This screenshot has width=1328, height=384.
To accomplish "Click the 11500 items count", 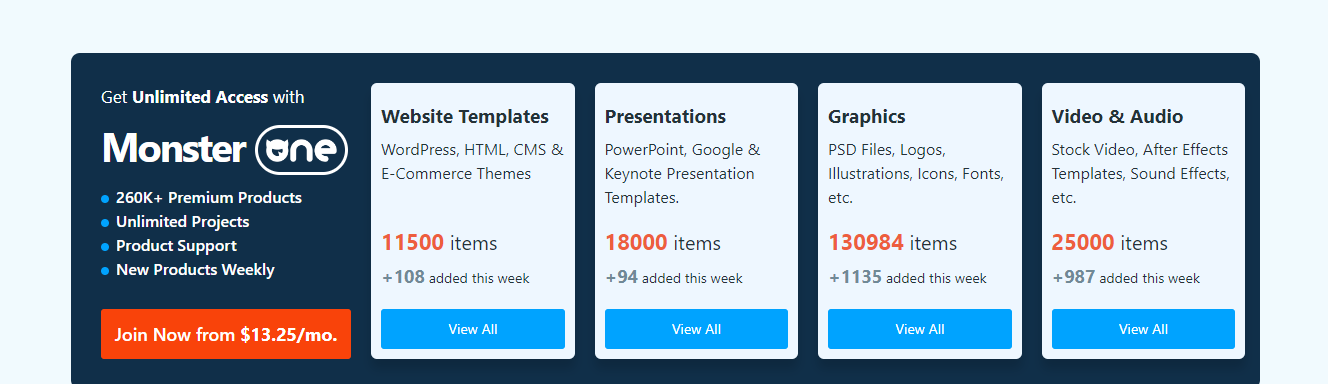I will pyautogui.click(x=439, y=243).
